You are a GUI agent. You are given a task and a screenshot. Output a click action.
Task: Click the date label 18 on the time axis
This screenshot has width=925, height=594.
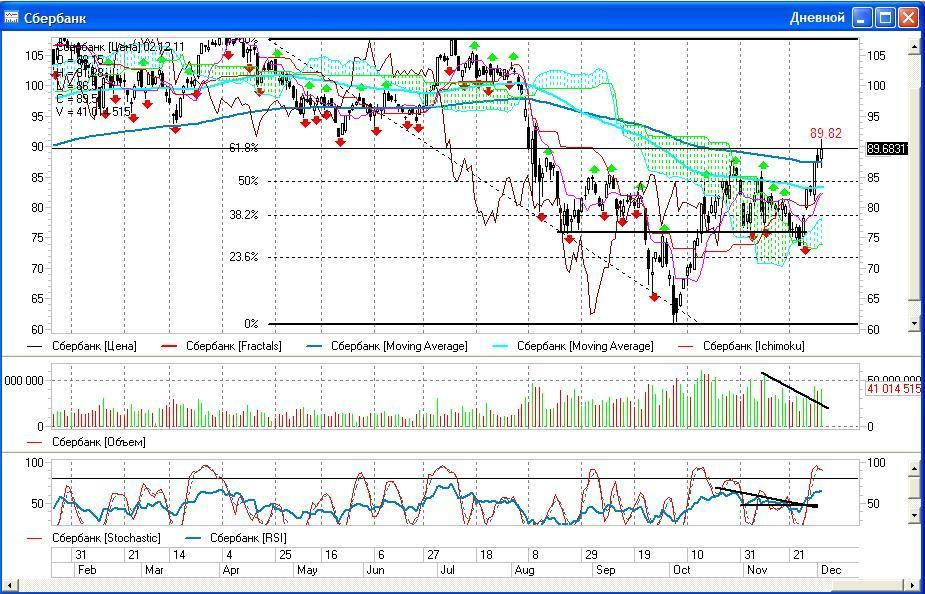point(486,555)
